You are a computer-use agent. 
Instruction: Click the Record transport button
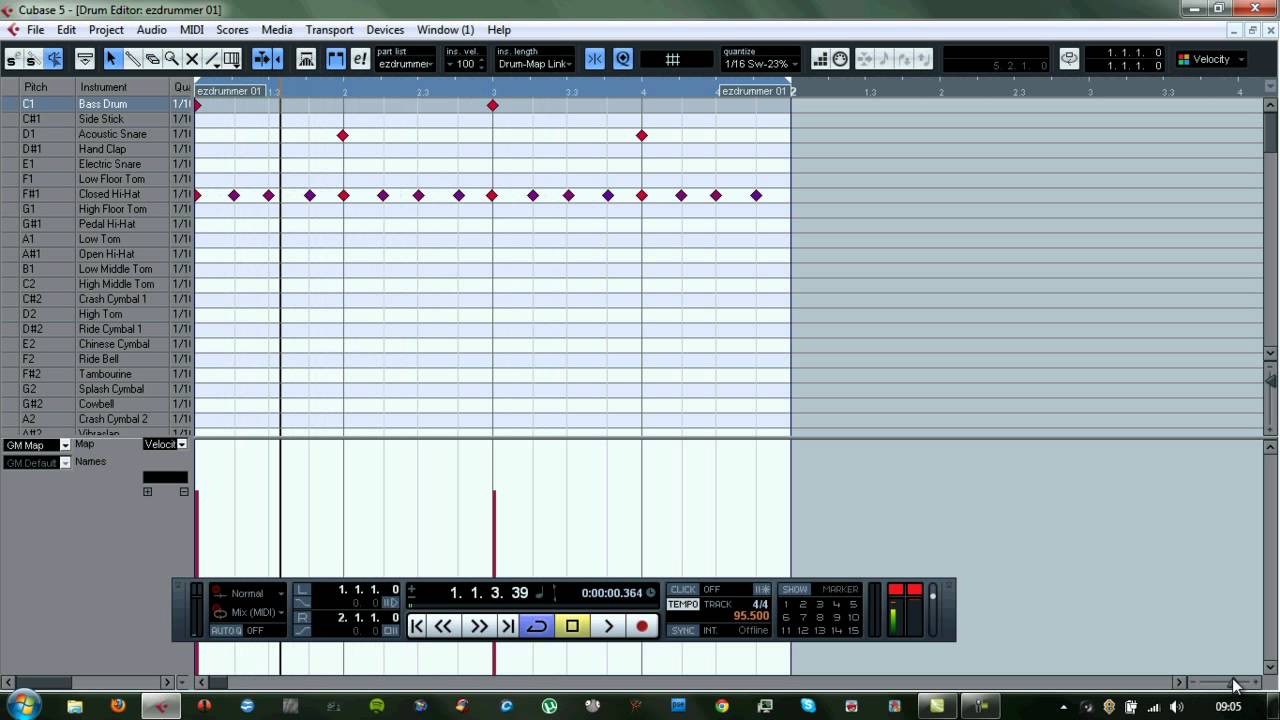tap(642, 626)
